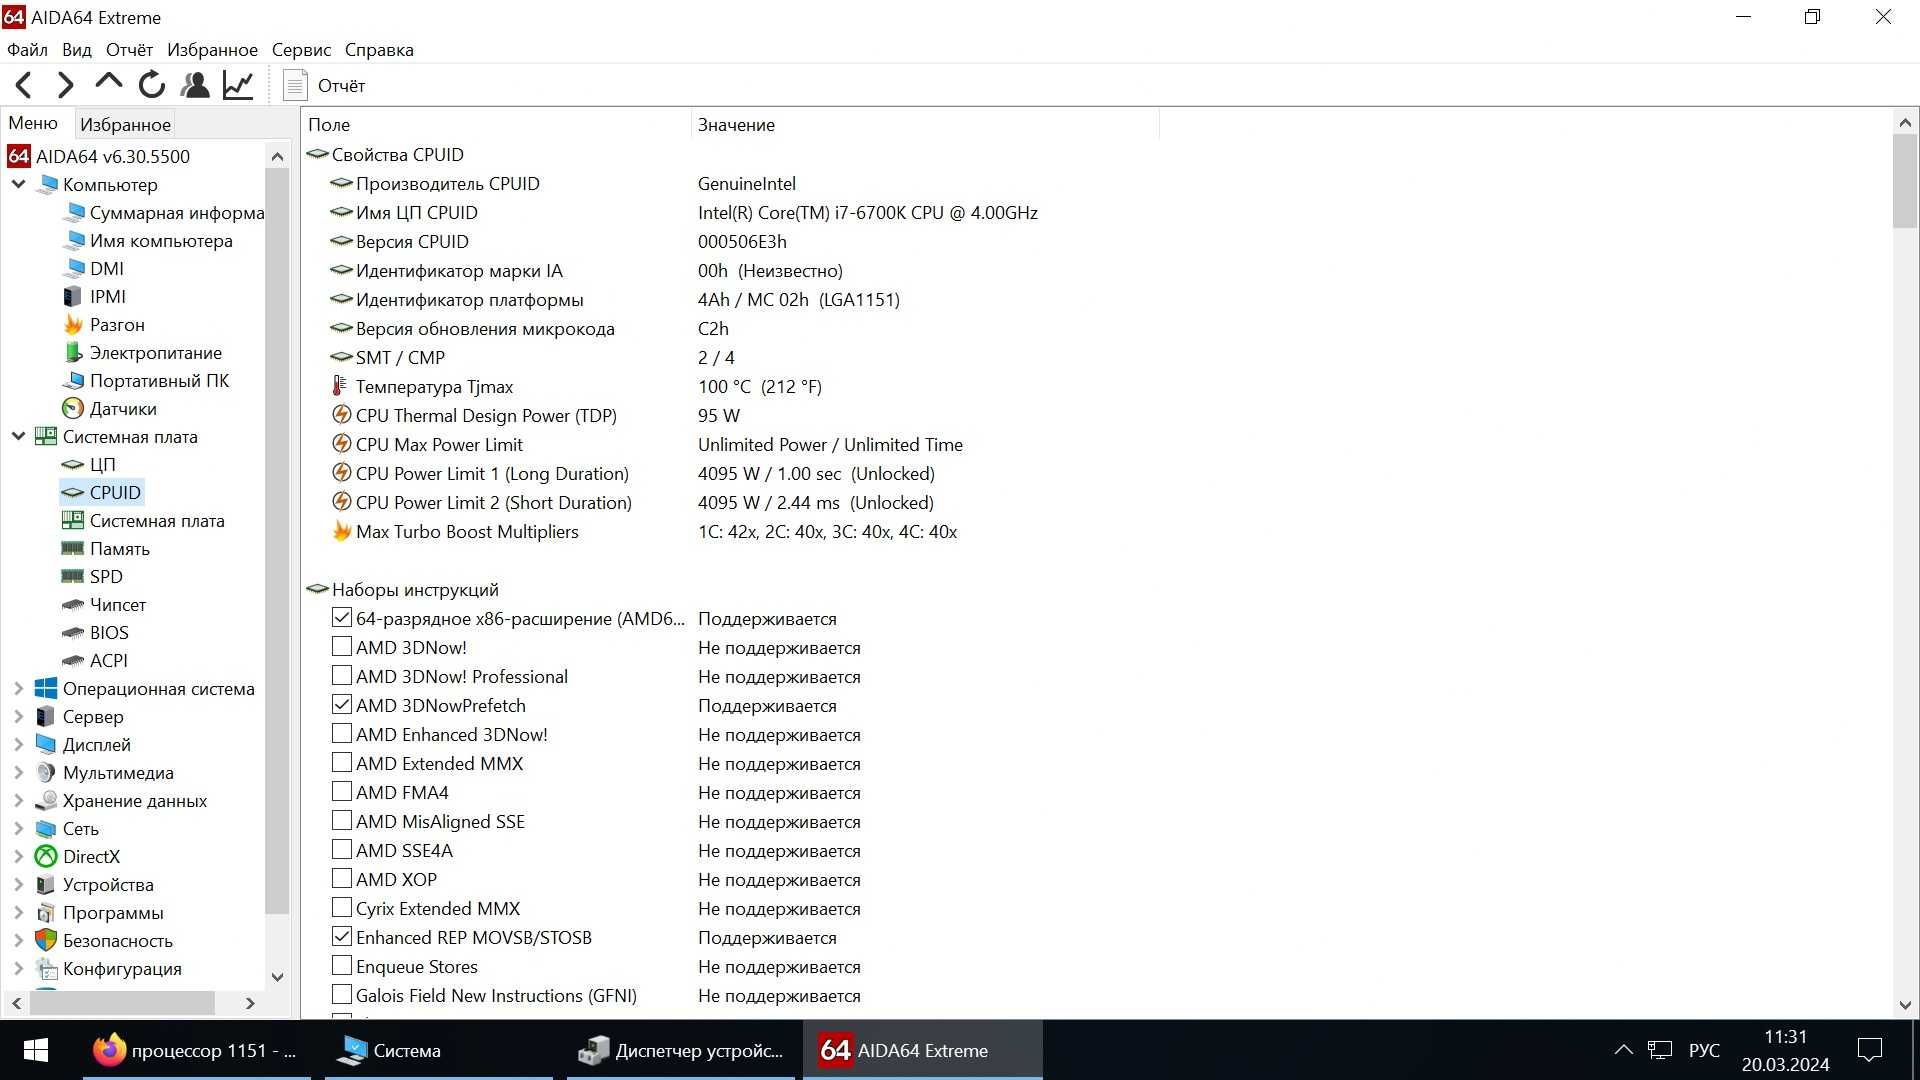Select the BIOS icon item
The height and width of the screenshot is (1080, 1920).
[x=73, y=632]
